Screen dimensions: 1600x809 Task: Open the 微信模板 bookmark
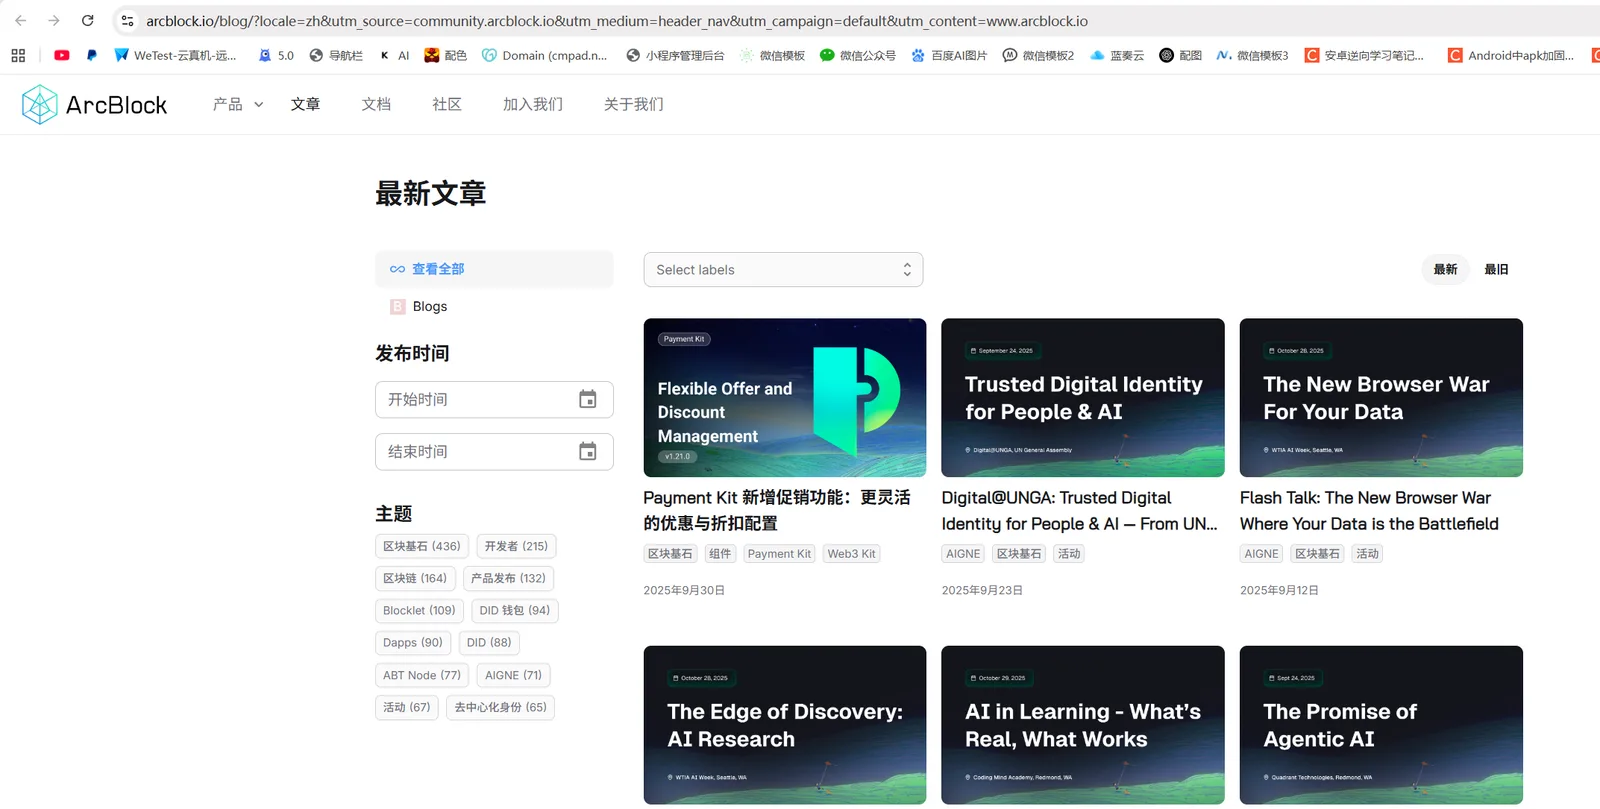tap(772, 56)
